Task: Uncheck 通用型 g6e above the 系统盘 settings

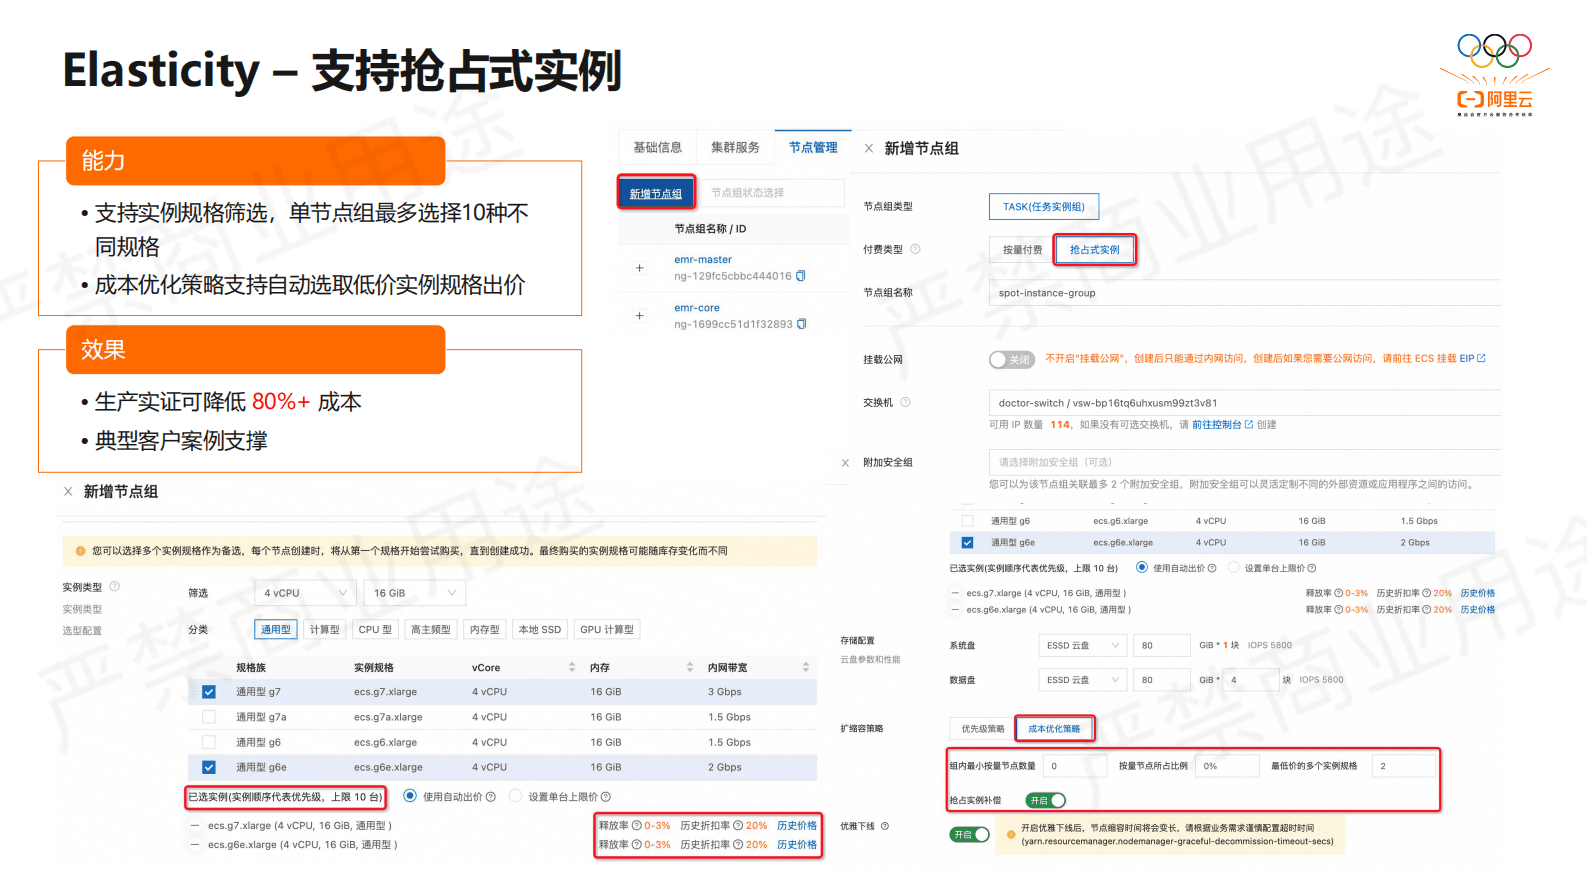Action: click(x=967, y=543)
